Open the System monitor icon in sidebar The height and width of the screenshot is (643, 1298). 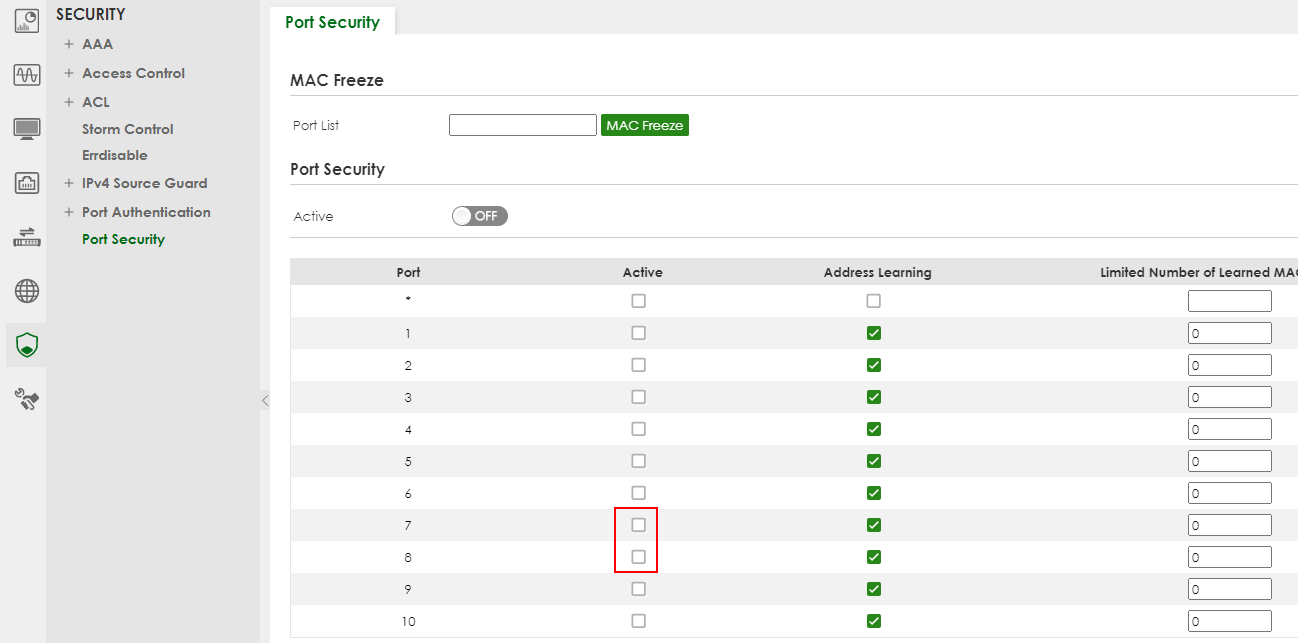pos(25,128)
